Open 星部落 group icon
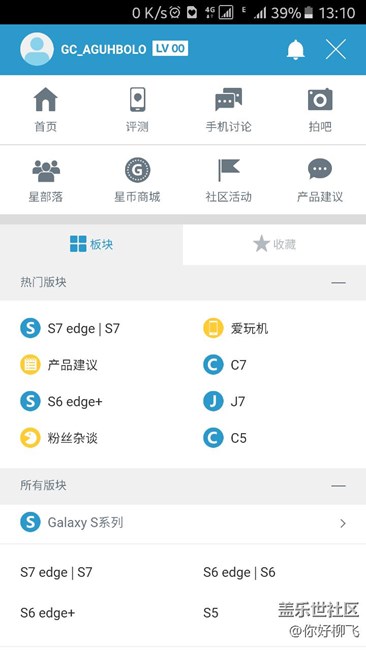This screenshot has width=366, height=650. click(x=46, y=171)
